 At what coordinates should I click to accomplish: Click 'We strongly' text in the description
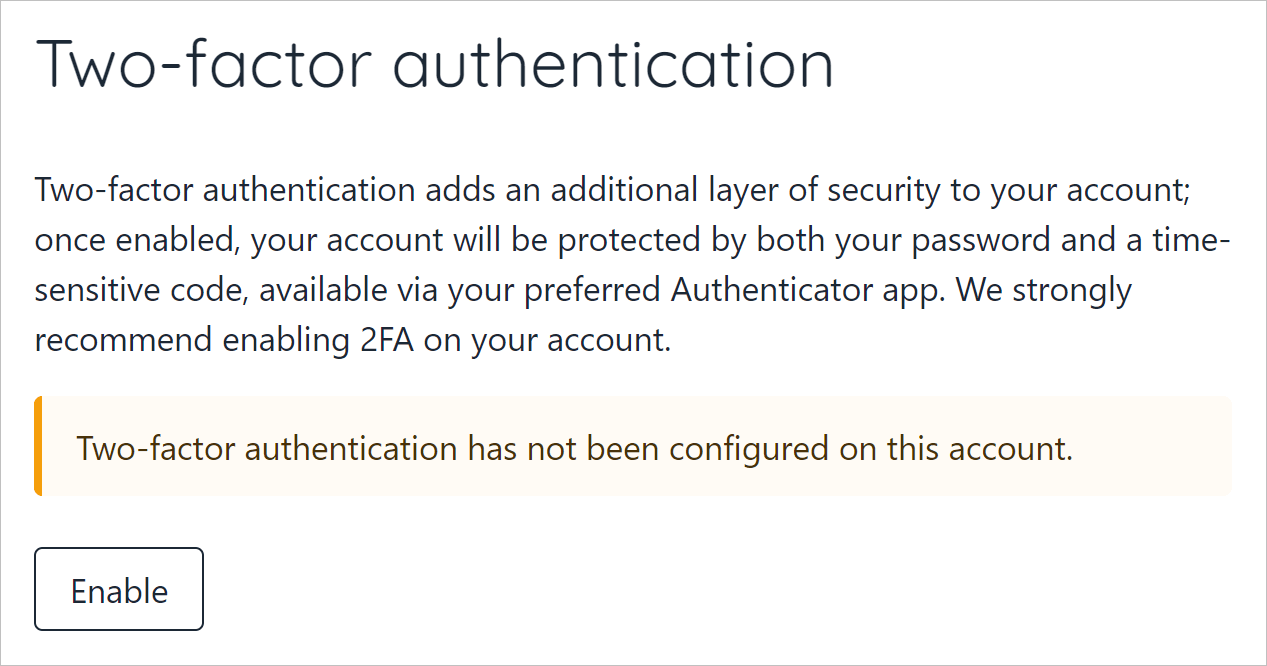click(1040, 291)
